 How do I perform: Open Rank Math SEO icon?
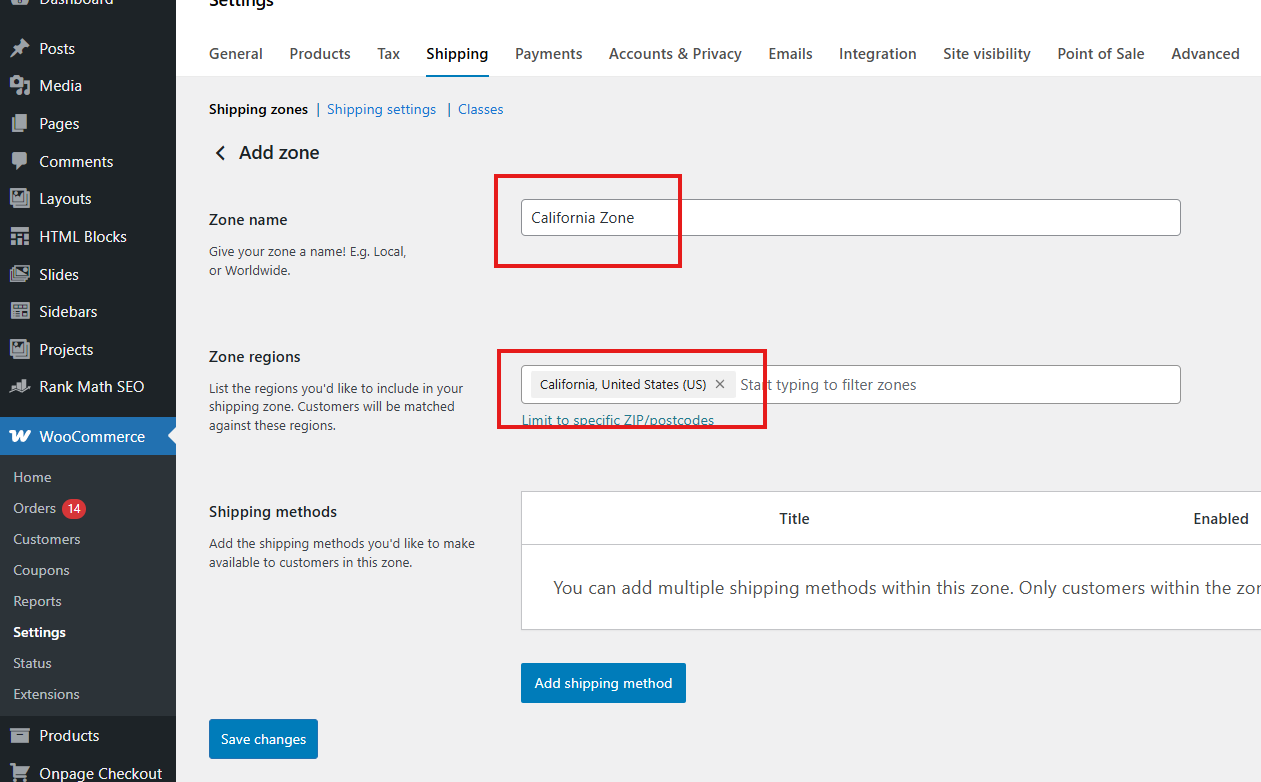tap(19, 387)
